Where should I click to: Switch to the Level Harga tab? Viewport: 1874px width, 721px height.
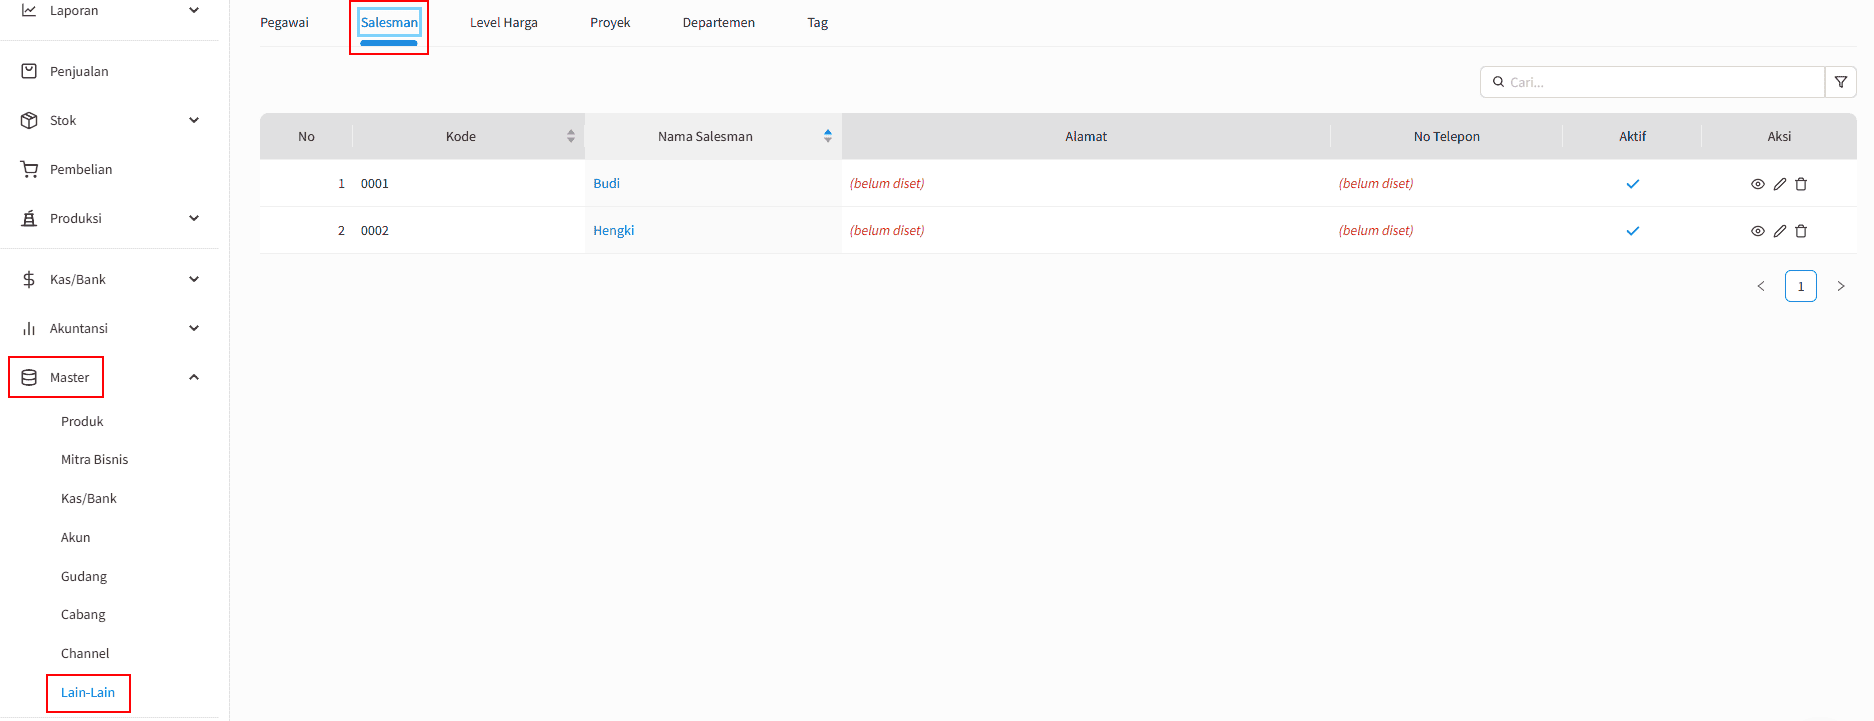tap(503, 23)
